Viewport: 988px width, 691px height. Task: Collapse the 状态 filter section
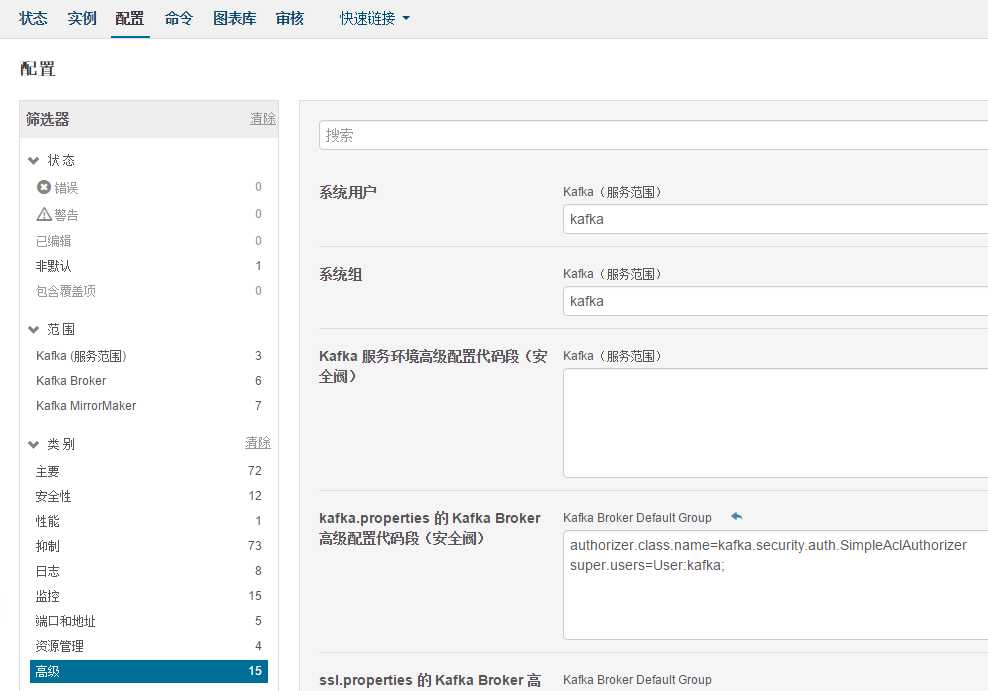coord(34,161)
